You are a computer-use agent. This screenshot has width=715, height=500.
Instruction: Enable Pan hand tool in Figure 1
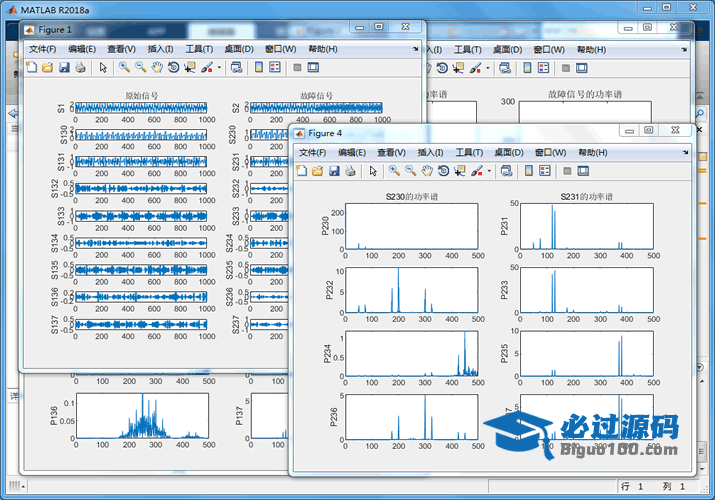click(157, 67)
